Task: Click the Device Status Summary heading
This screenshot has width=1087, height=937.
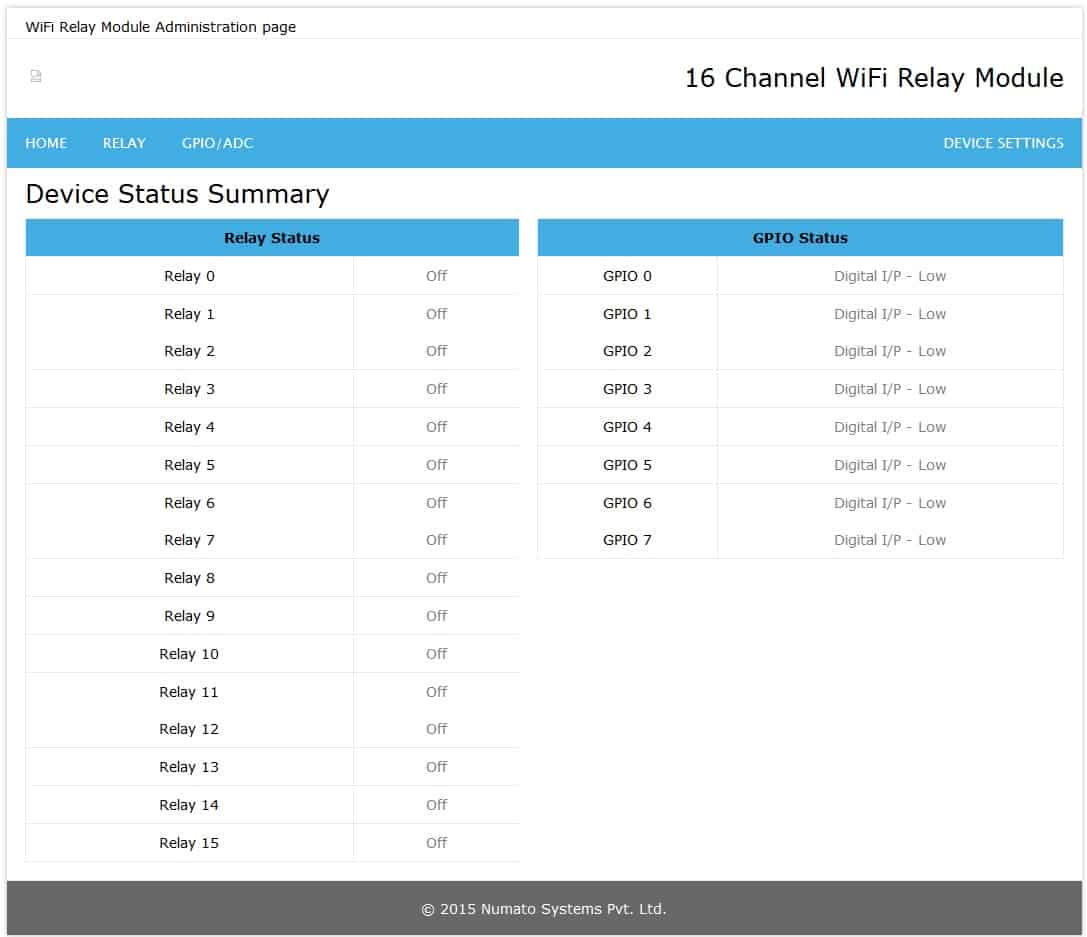Action: pyautogui.click(x=178, y=194)
